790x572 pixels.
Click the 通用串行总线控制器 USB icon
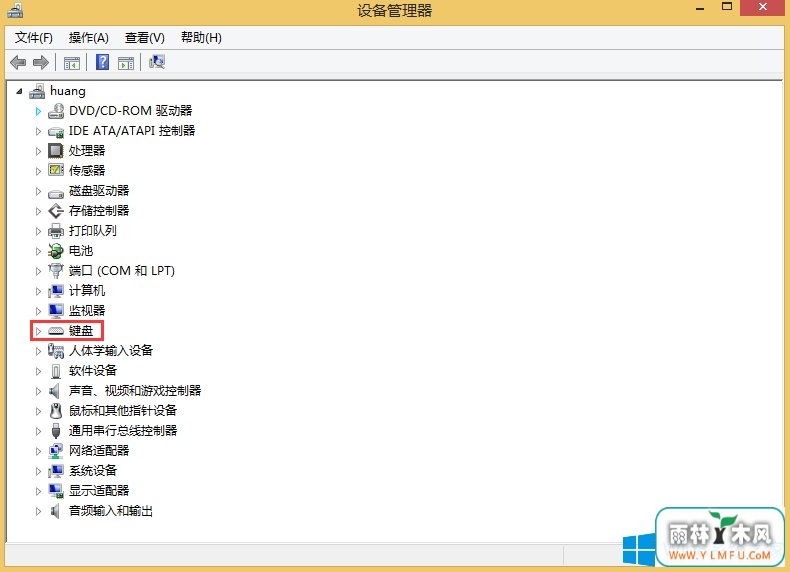coord(56,431)
